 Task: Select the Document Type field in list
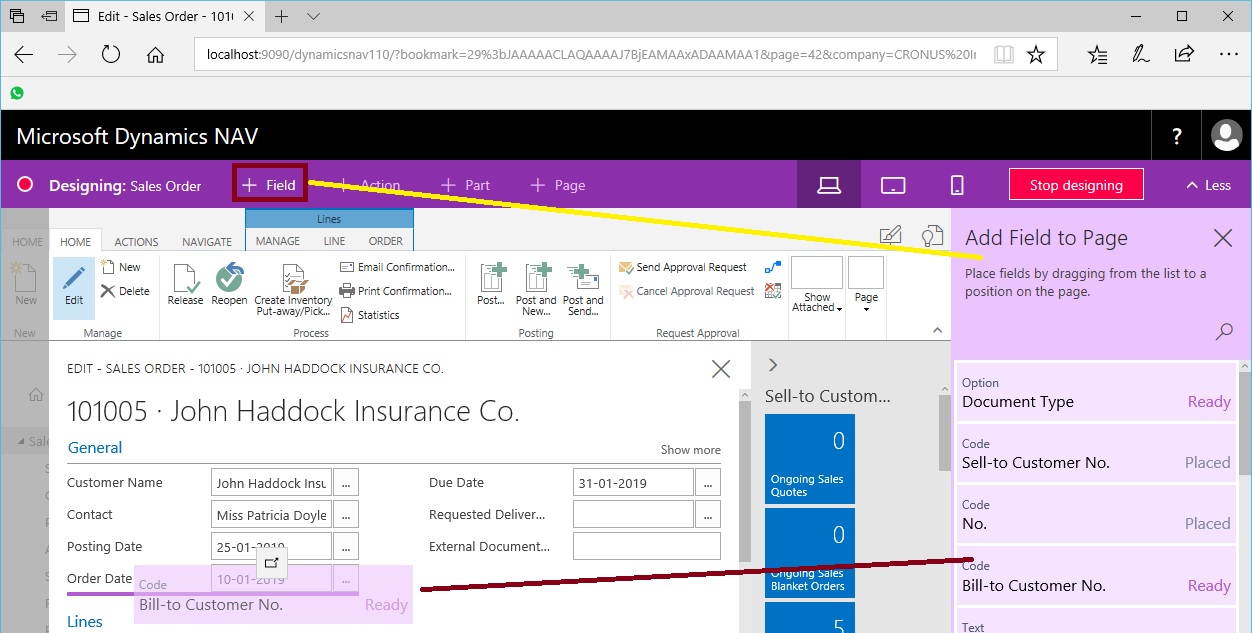pyautogui.click(x=1095, y=393)
